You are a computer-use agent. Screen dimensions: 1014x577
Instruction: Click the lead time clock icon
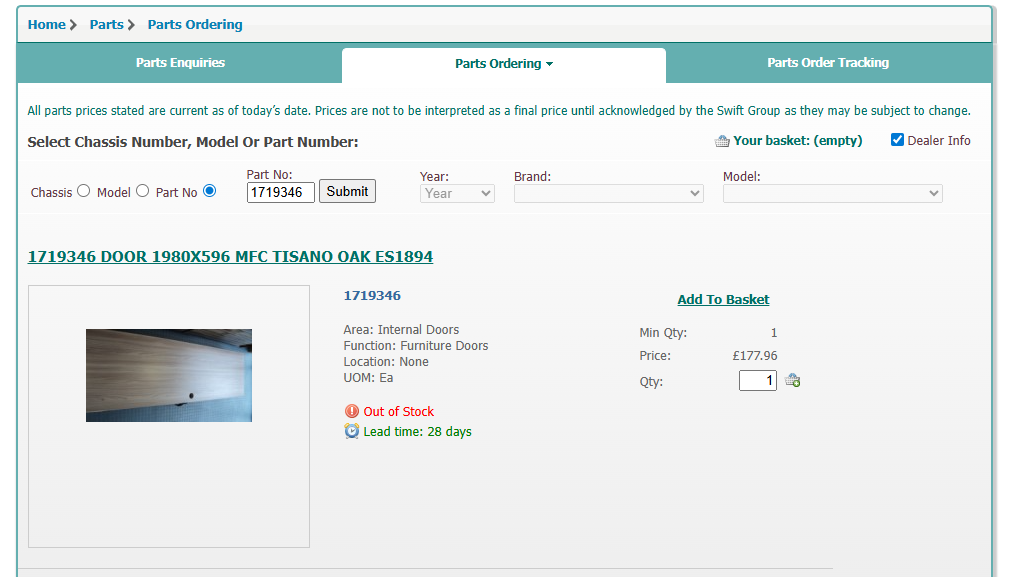[351, 431]
